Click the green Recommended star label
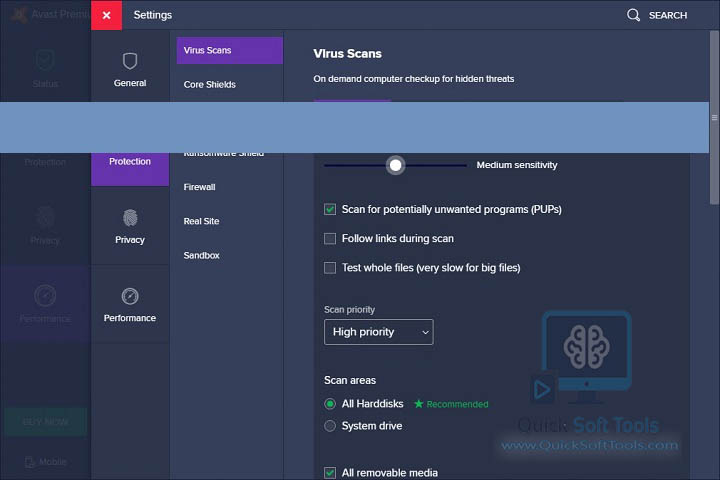This screenshot has height=480, width=720. point(451,404)
